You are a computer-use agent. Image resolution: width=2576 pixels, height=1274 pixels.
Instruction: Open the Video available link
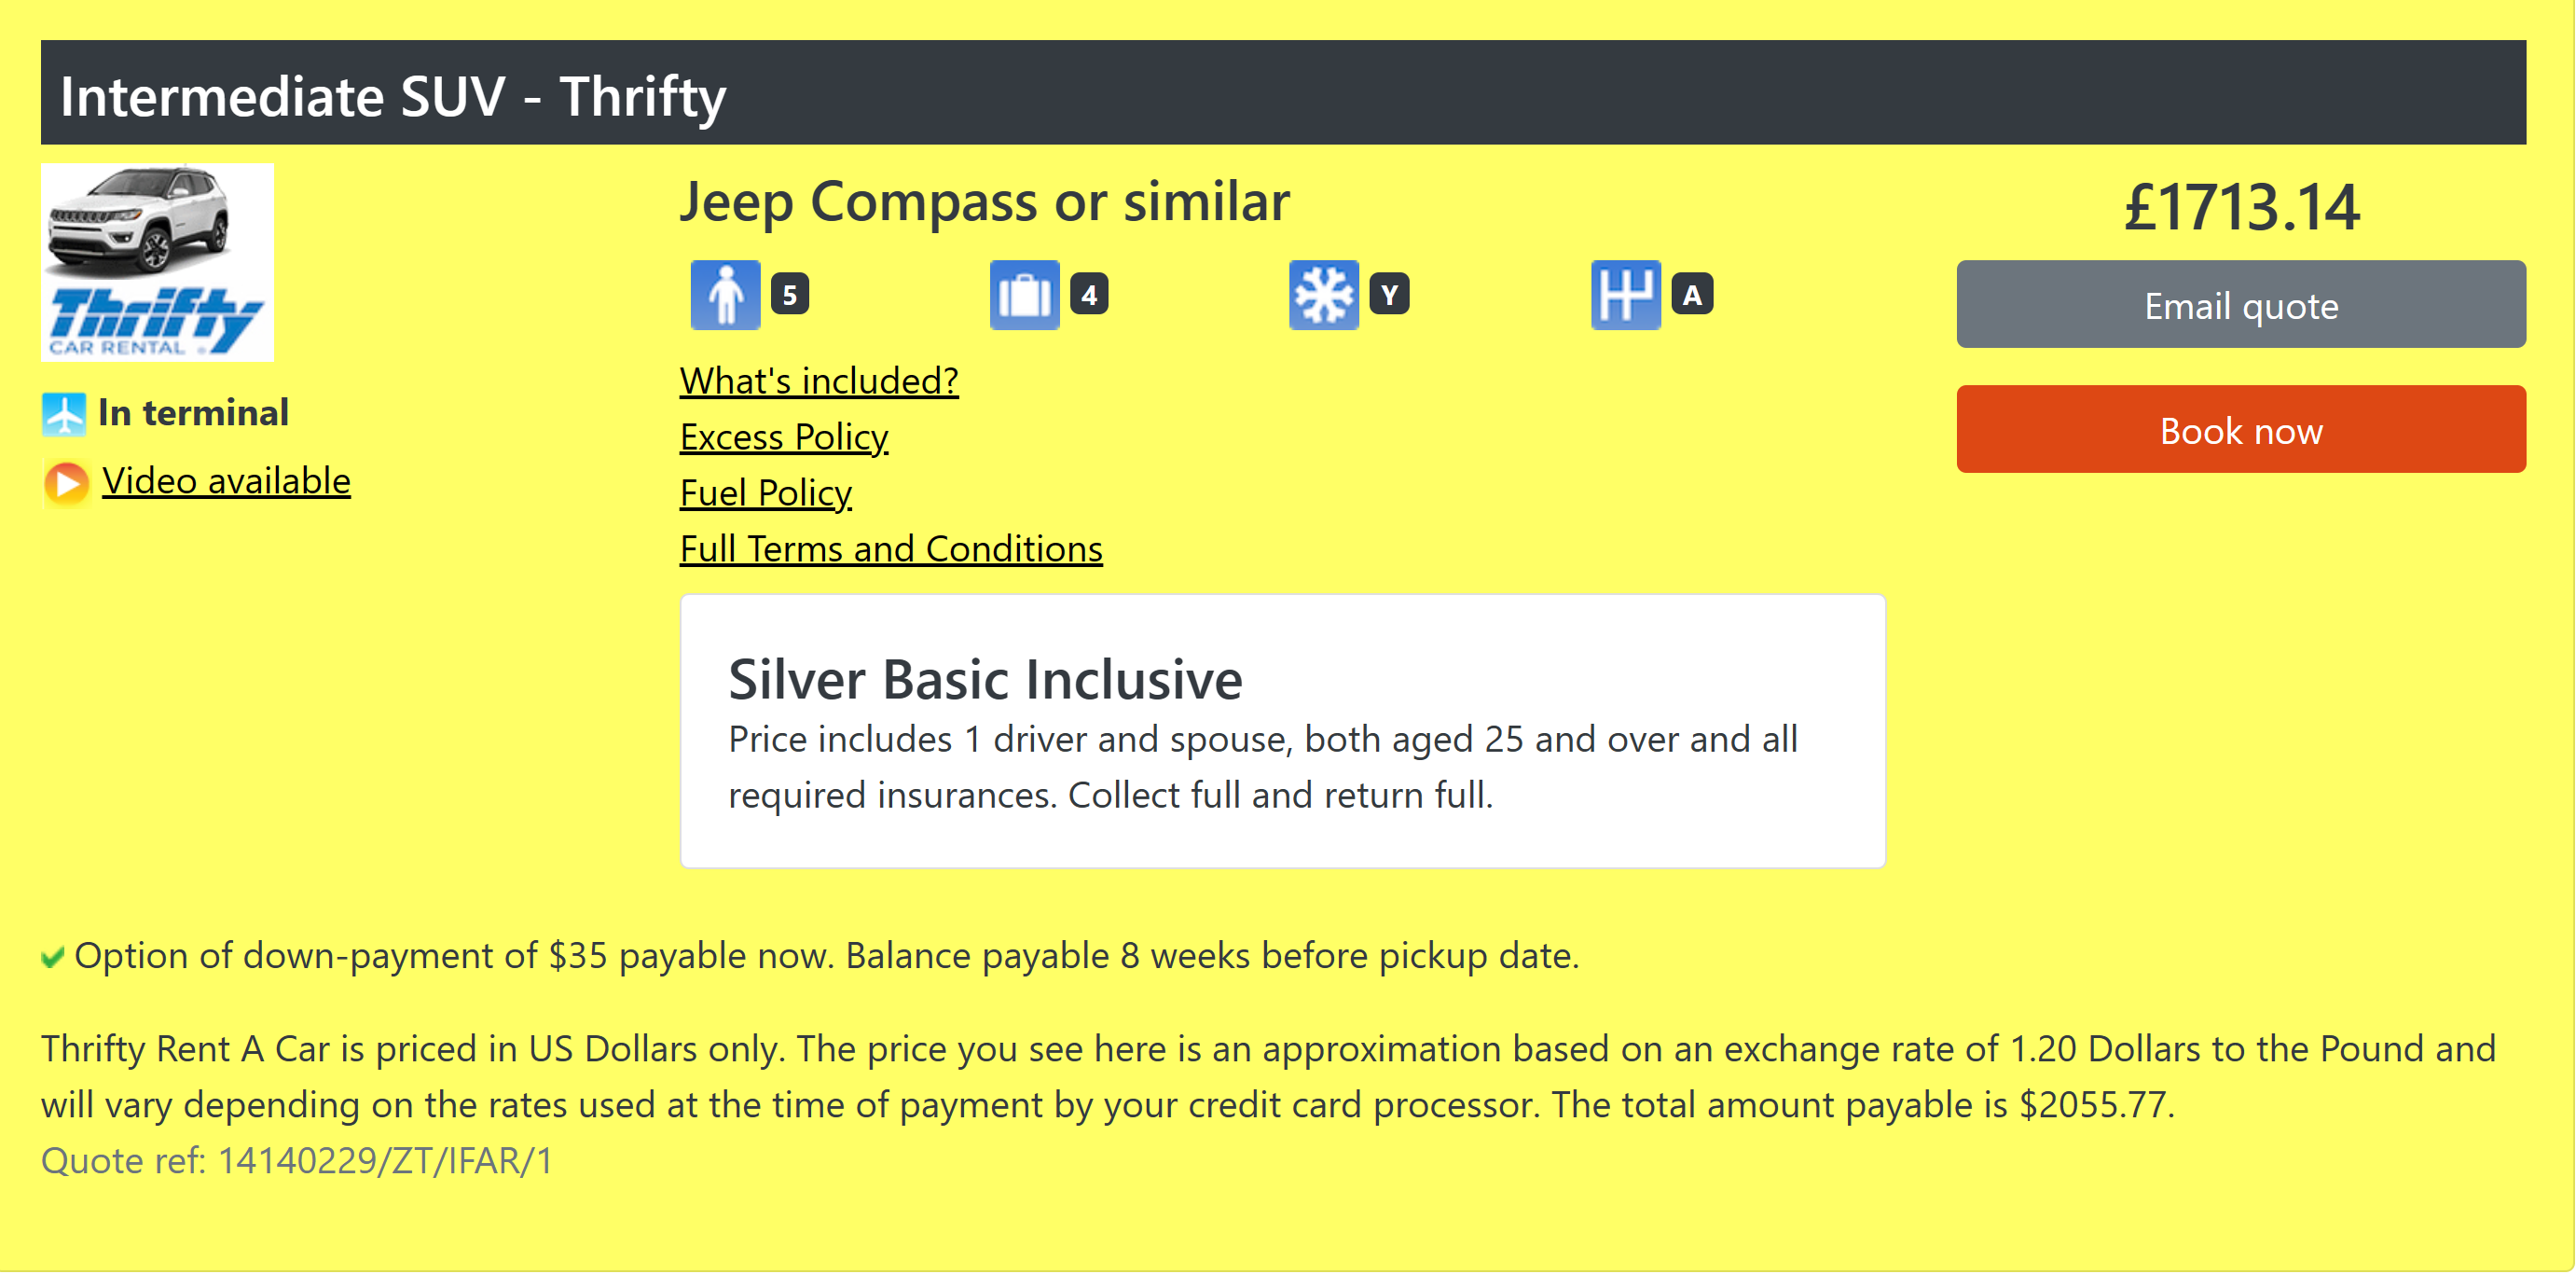(226, 481)
